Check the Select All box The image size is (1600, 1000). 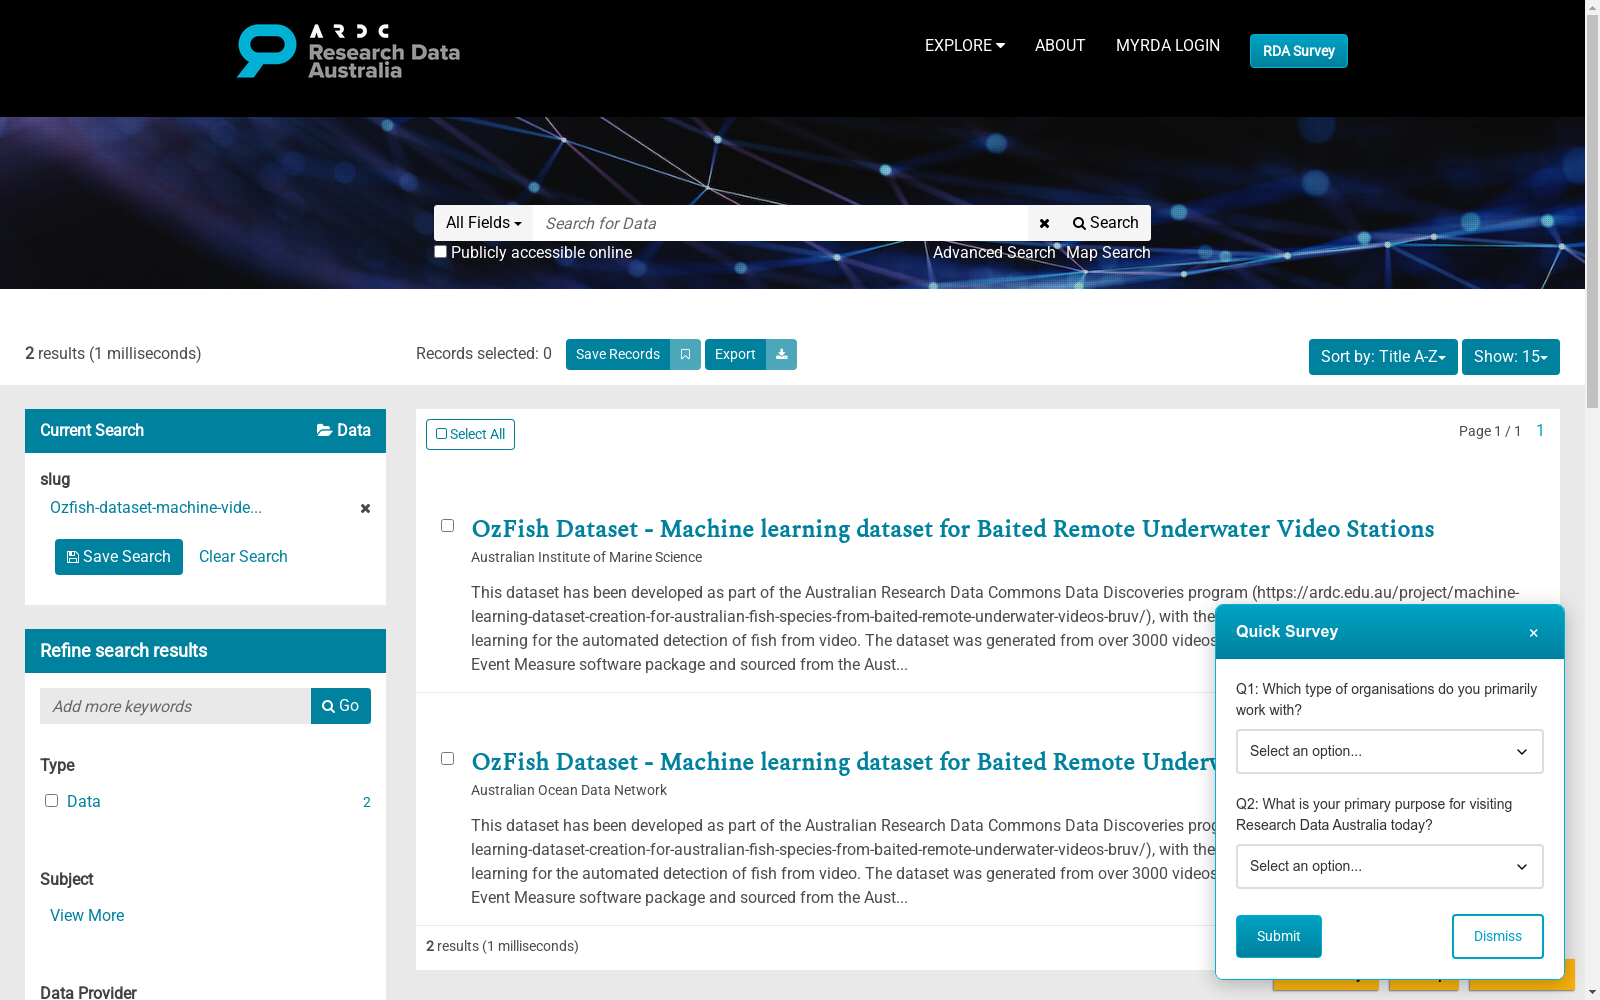(470, 434)
